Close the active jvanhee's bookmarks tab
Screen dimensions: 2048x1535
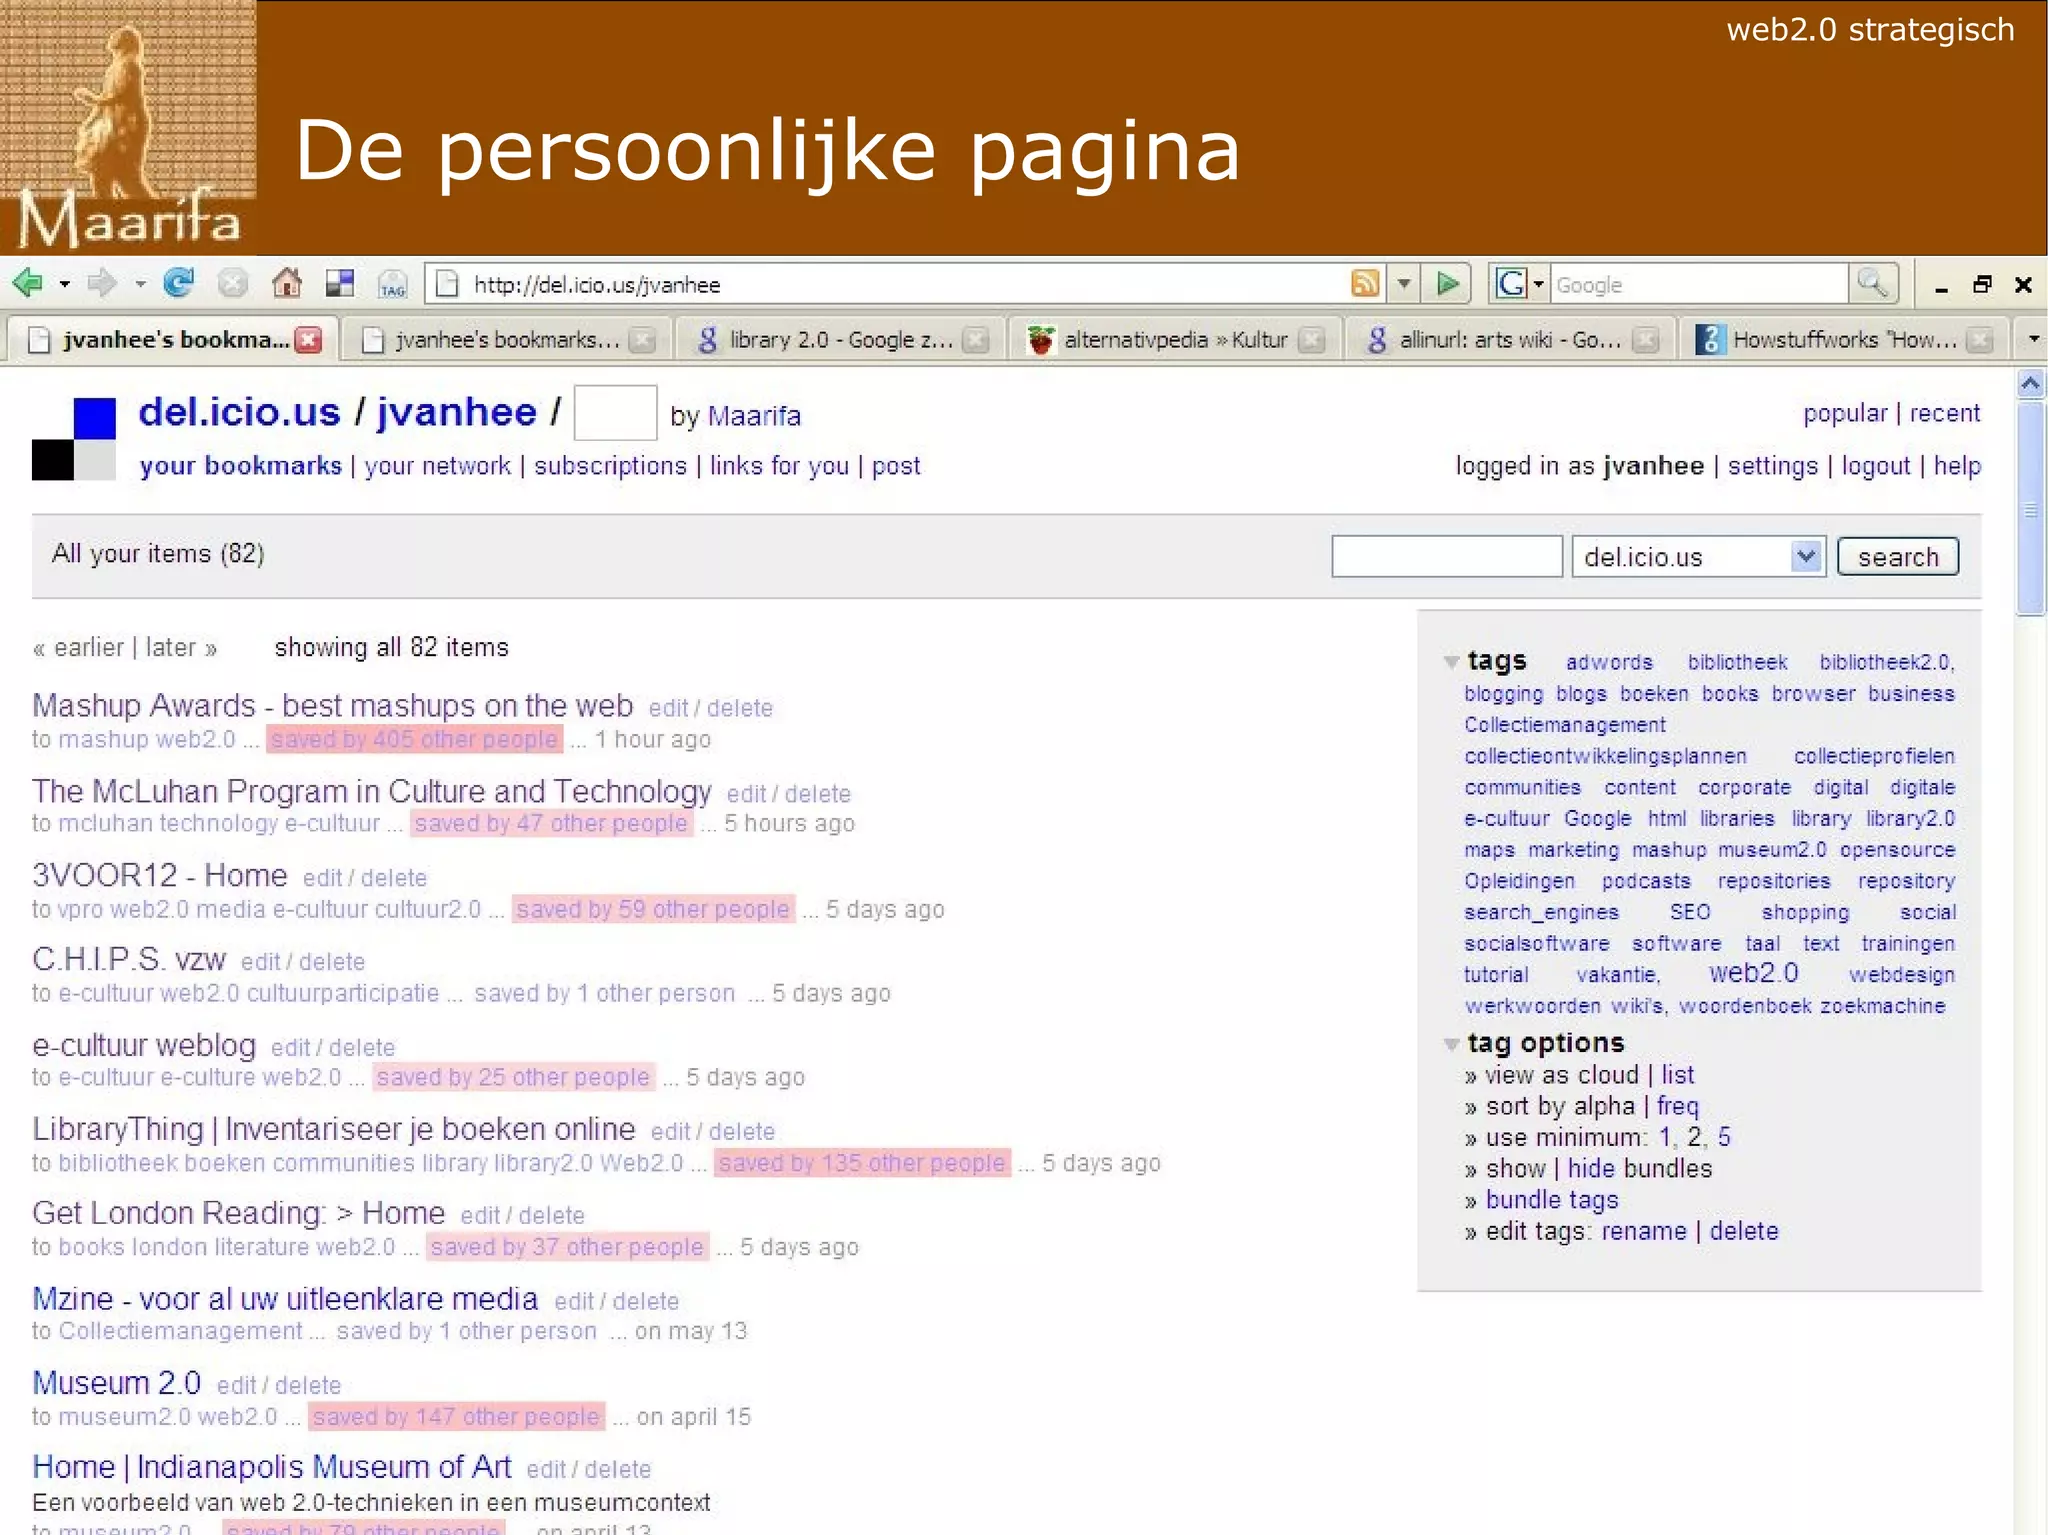click(x=309, y=340)
